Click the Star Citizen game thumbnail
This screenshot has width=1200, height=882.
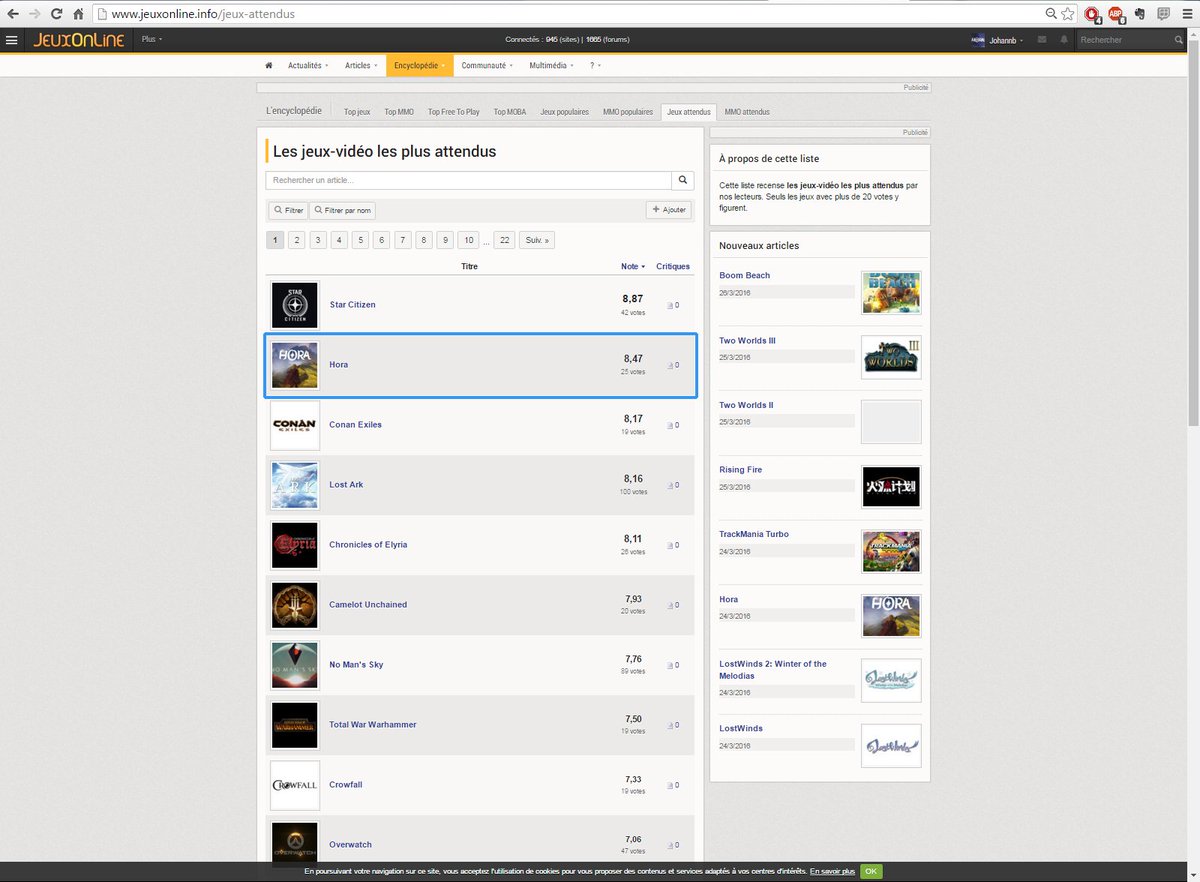pos(295,305)
